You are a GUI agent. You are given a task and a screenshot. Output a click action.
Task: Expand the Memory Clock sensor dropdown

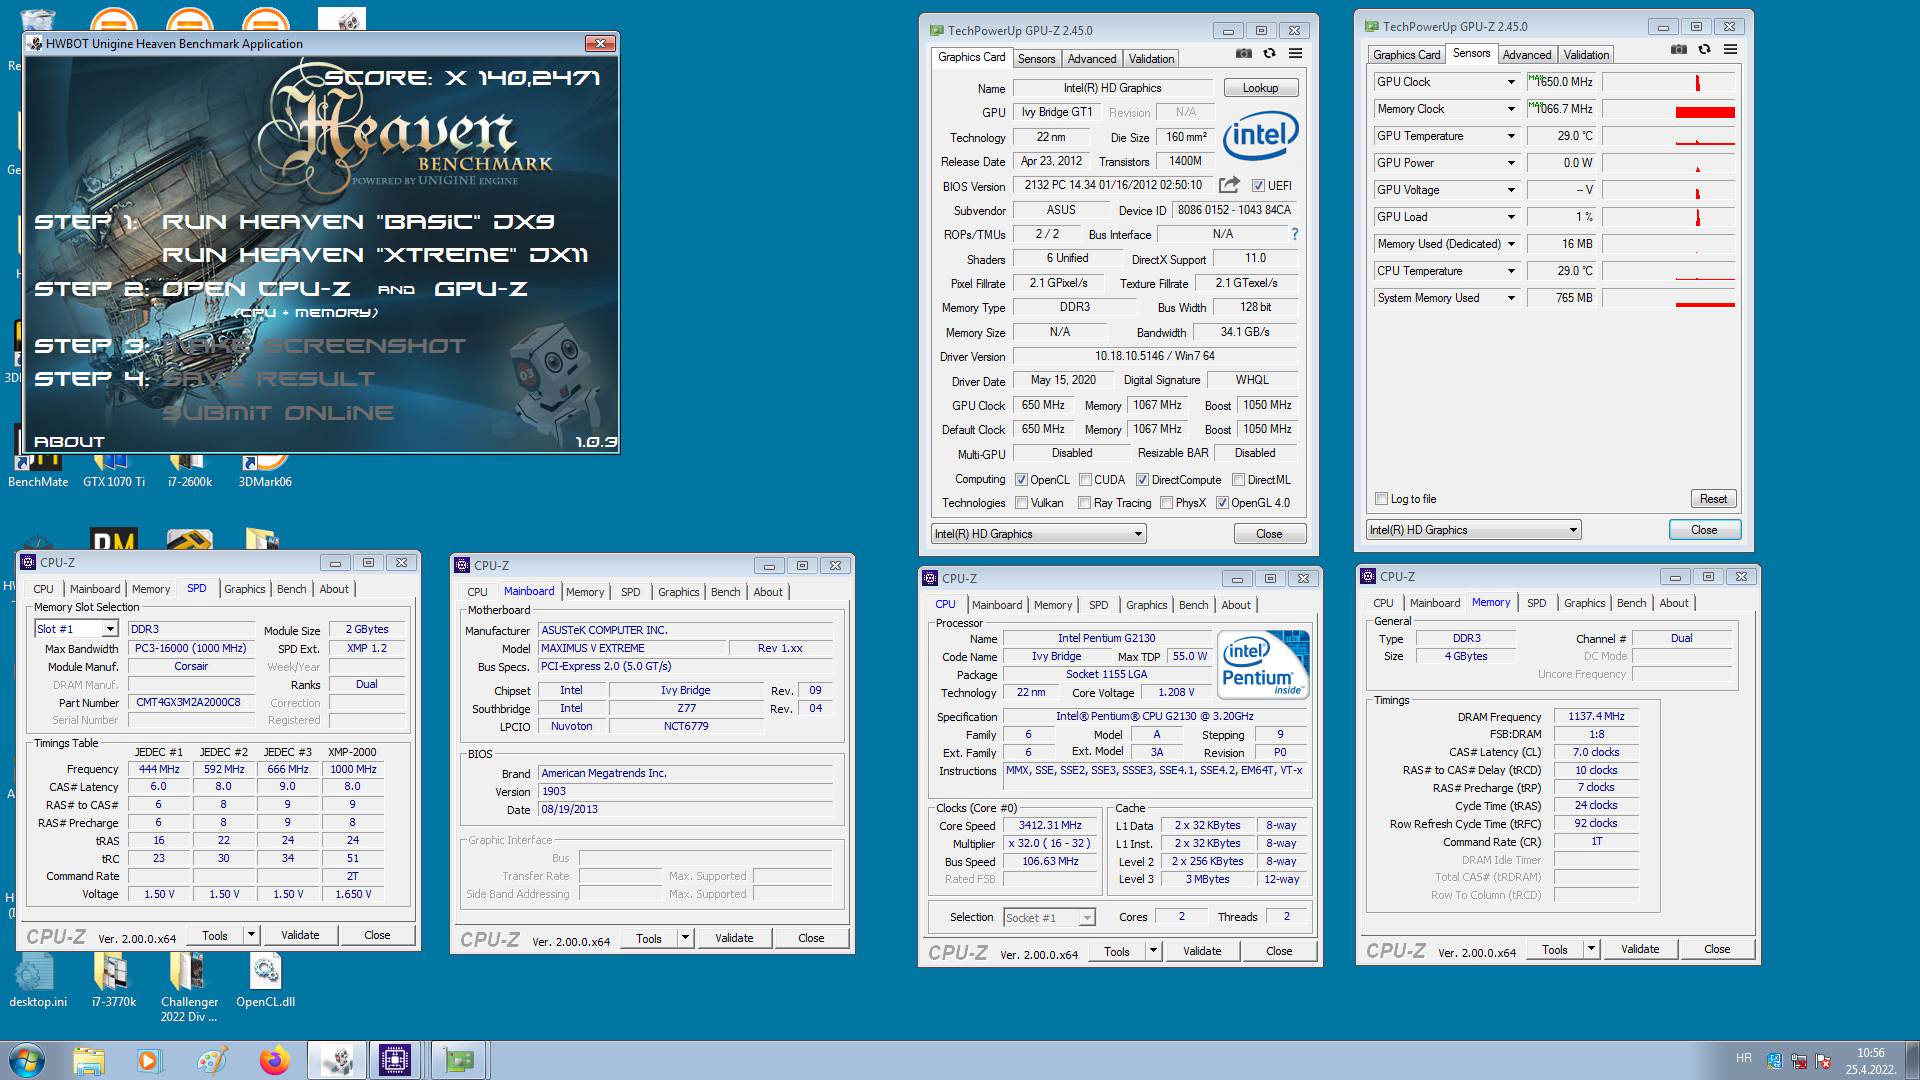(x=1511, y=109)
